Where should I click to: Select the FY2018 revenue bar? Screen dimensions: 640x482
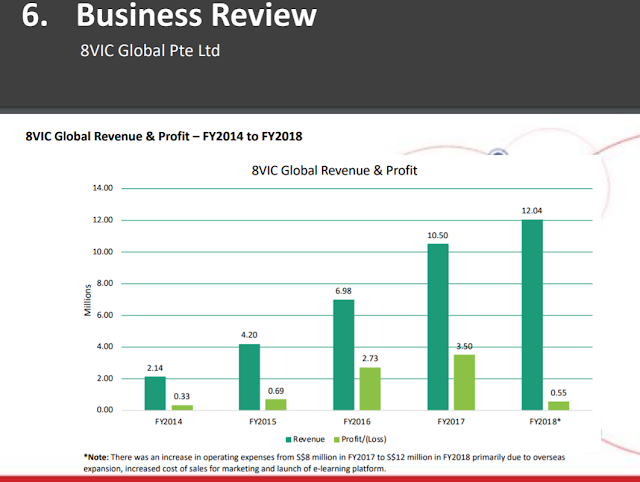[532, 315]
